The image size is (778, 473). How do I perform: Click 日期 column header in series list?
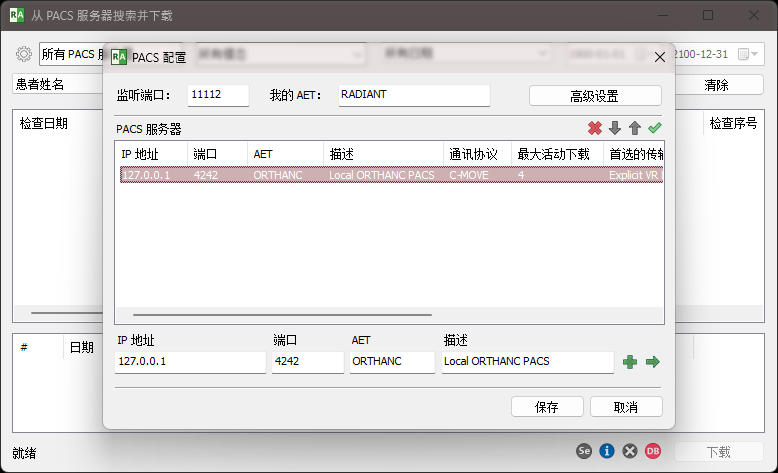tap(82, 347)
